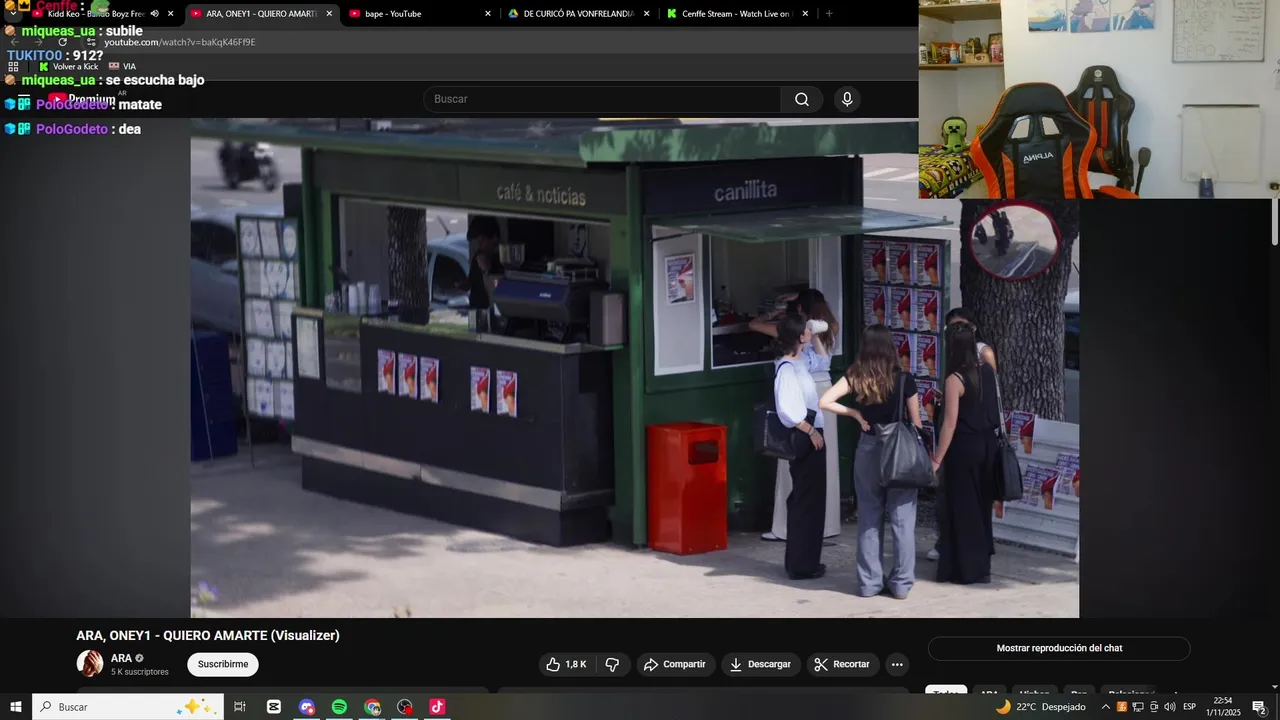Screen dimensions: 1280x720
Task: Open the browser apps grid icon
Action: coord(13,66)
